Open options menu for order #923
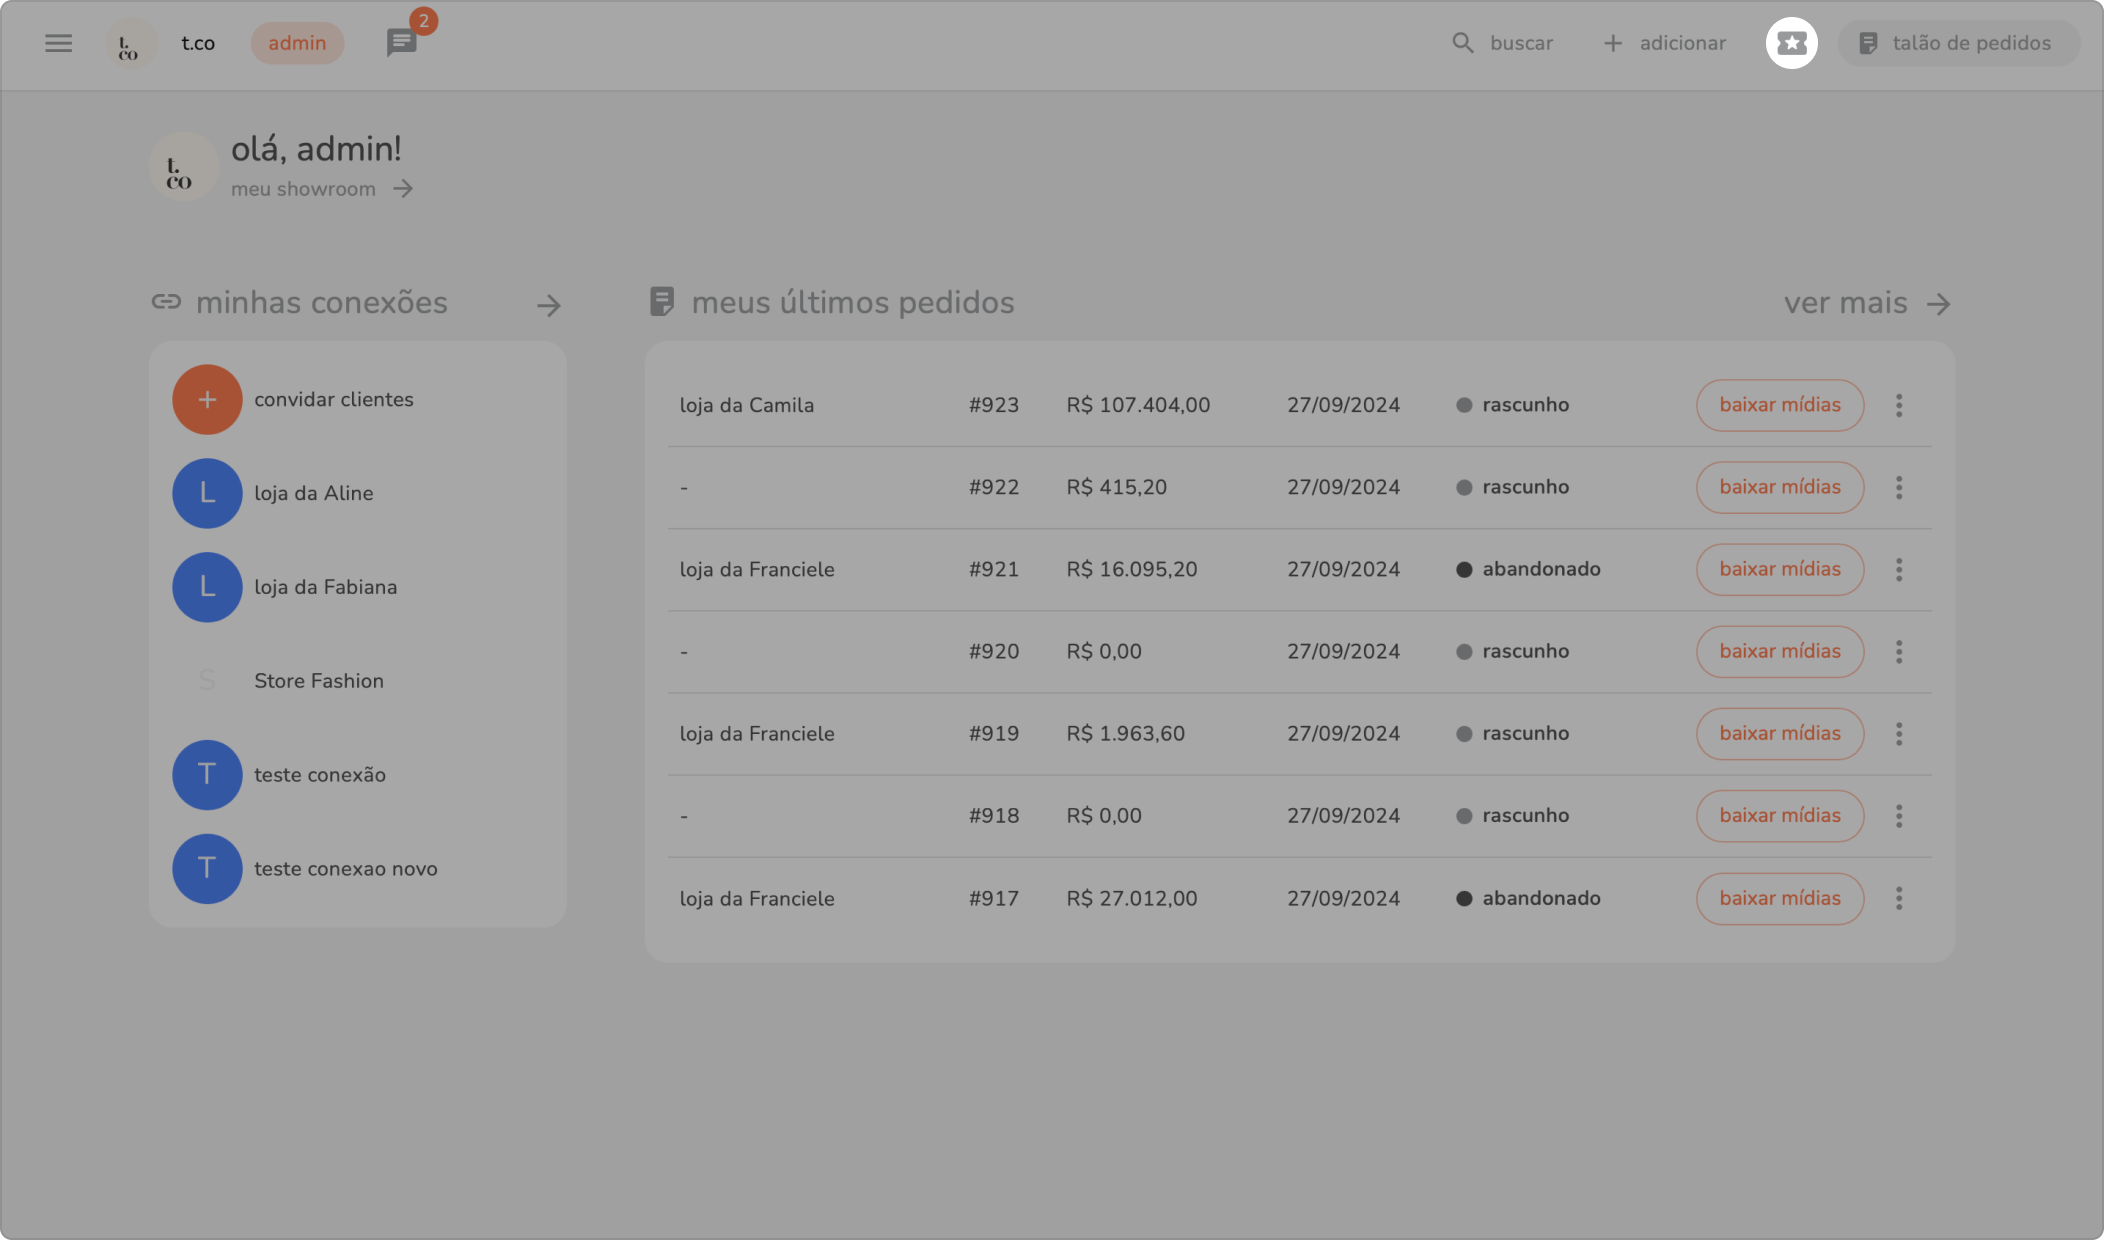The height and width of the screenshot is (1240, 2104). 1898,405
